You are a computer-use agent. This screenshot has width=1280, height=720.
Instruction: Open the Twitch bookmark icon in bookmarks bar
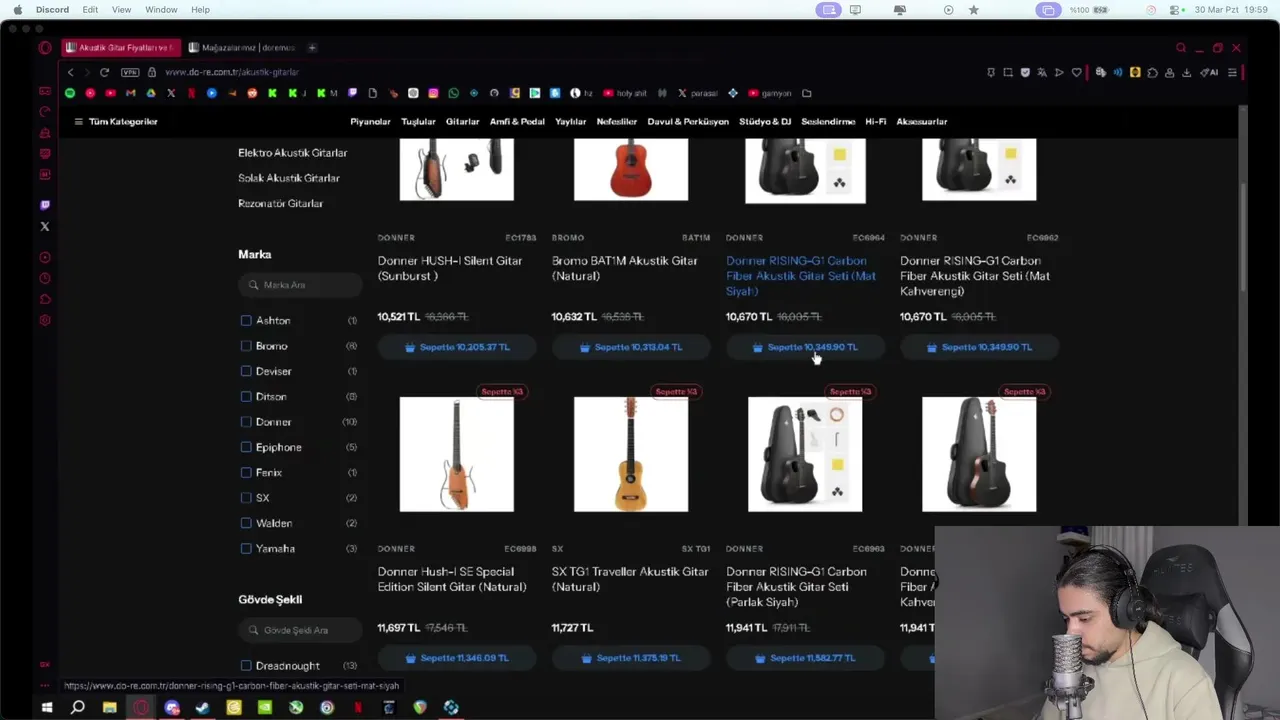coord(352,93)
